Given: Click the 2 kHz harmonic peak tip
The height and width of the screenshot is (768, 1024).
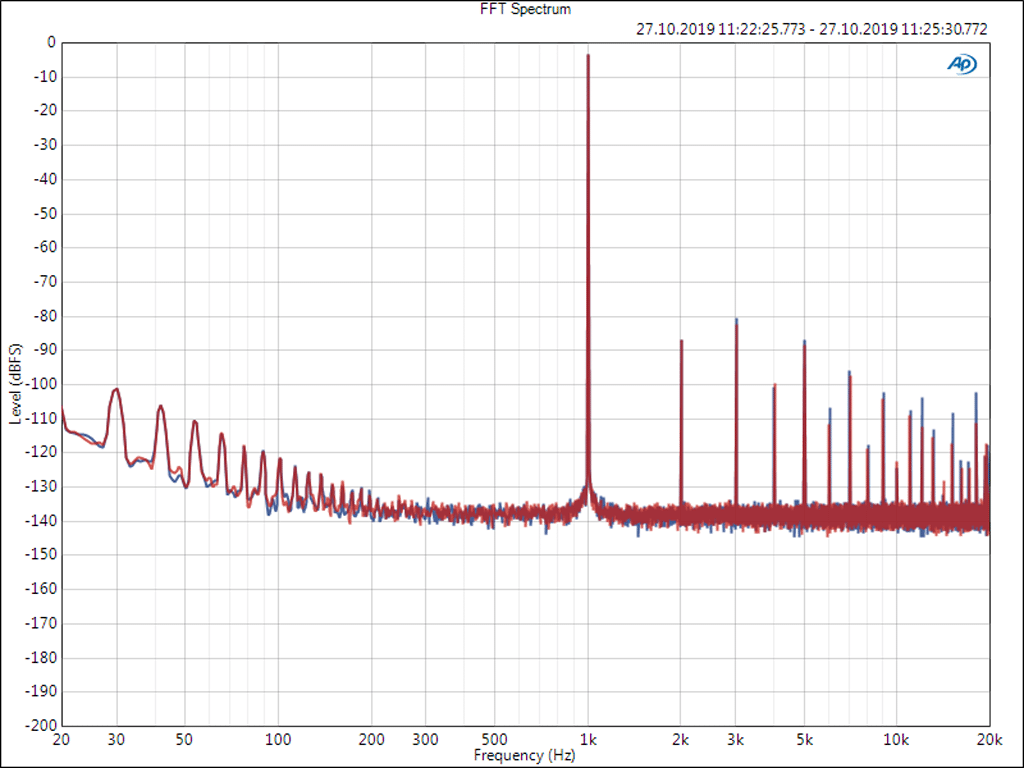Looking at the screenshot, I should [681, 341].
